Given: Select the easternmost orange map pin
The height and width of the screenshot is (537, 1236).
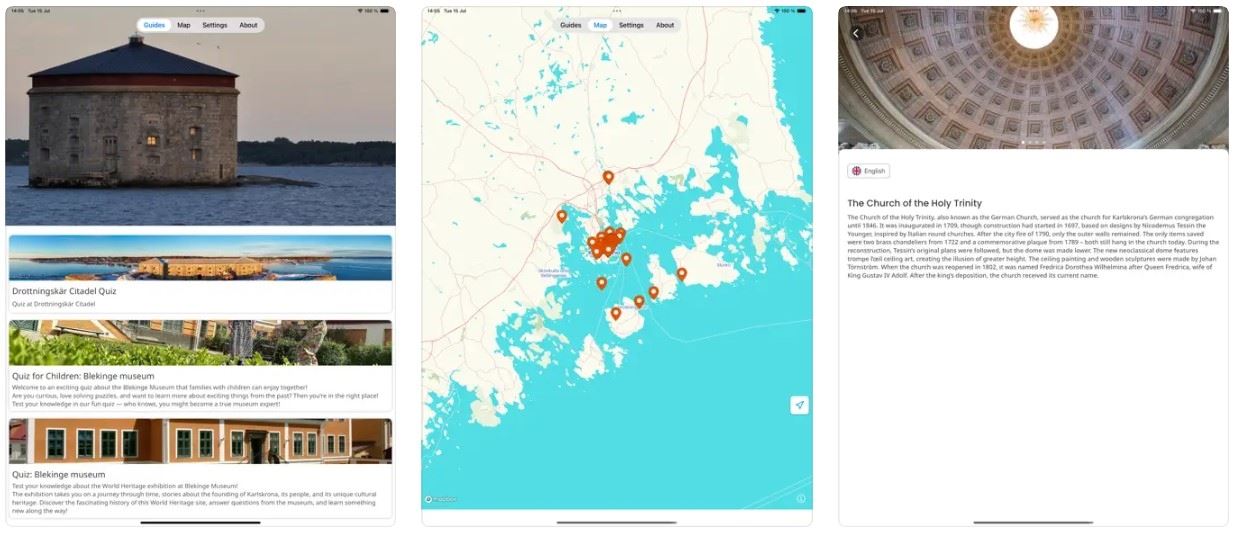Looking at the screenshot, I should click(x=682, y=273).
